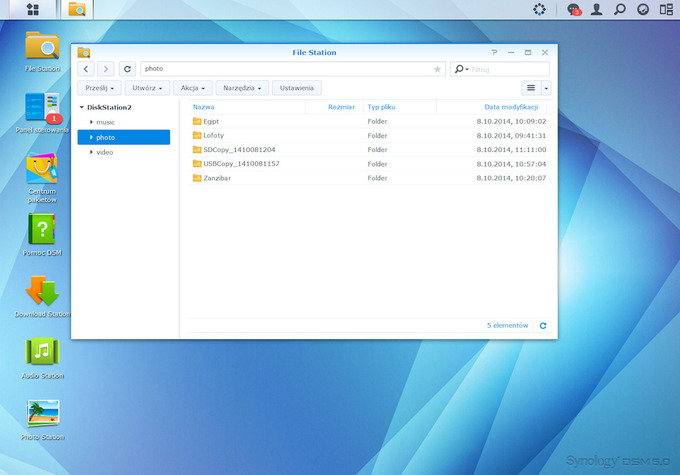Expand the video folder arrow
This screenshot has width=680, height=475.
pos(91,152)
